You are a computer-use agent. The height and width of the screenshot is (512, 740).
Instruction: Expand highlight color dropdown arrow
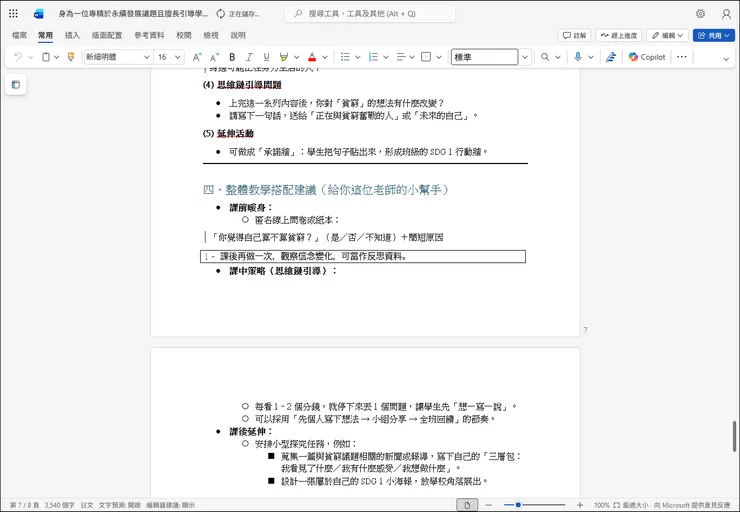296,57
